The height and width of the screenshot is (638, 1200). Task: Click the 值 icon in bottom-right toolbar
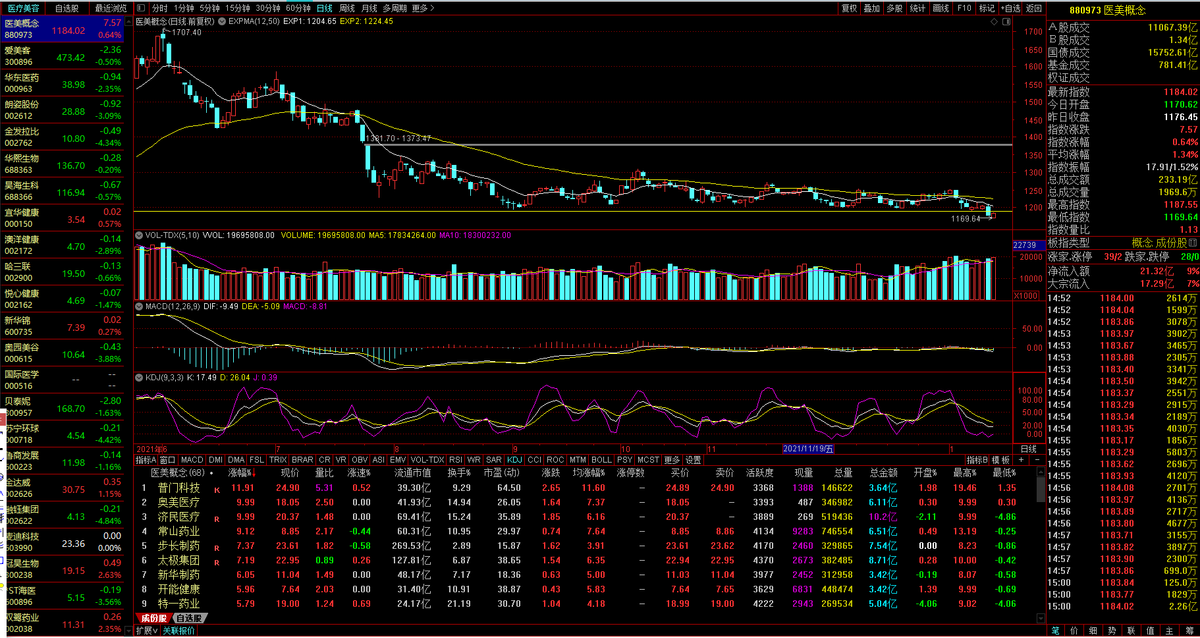1151,631
